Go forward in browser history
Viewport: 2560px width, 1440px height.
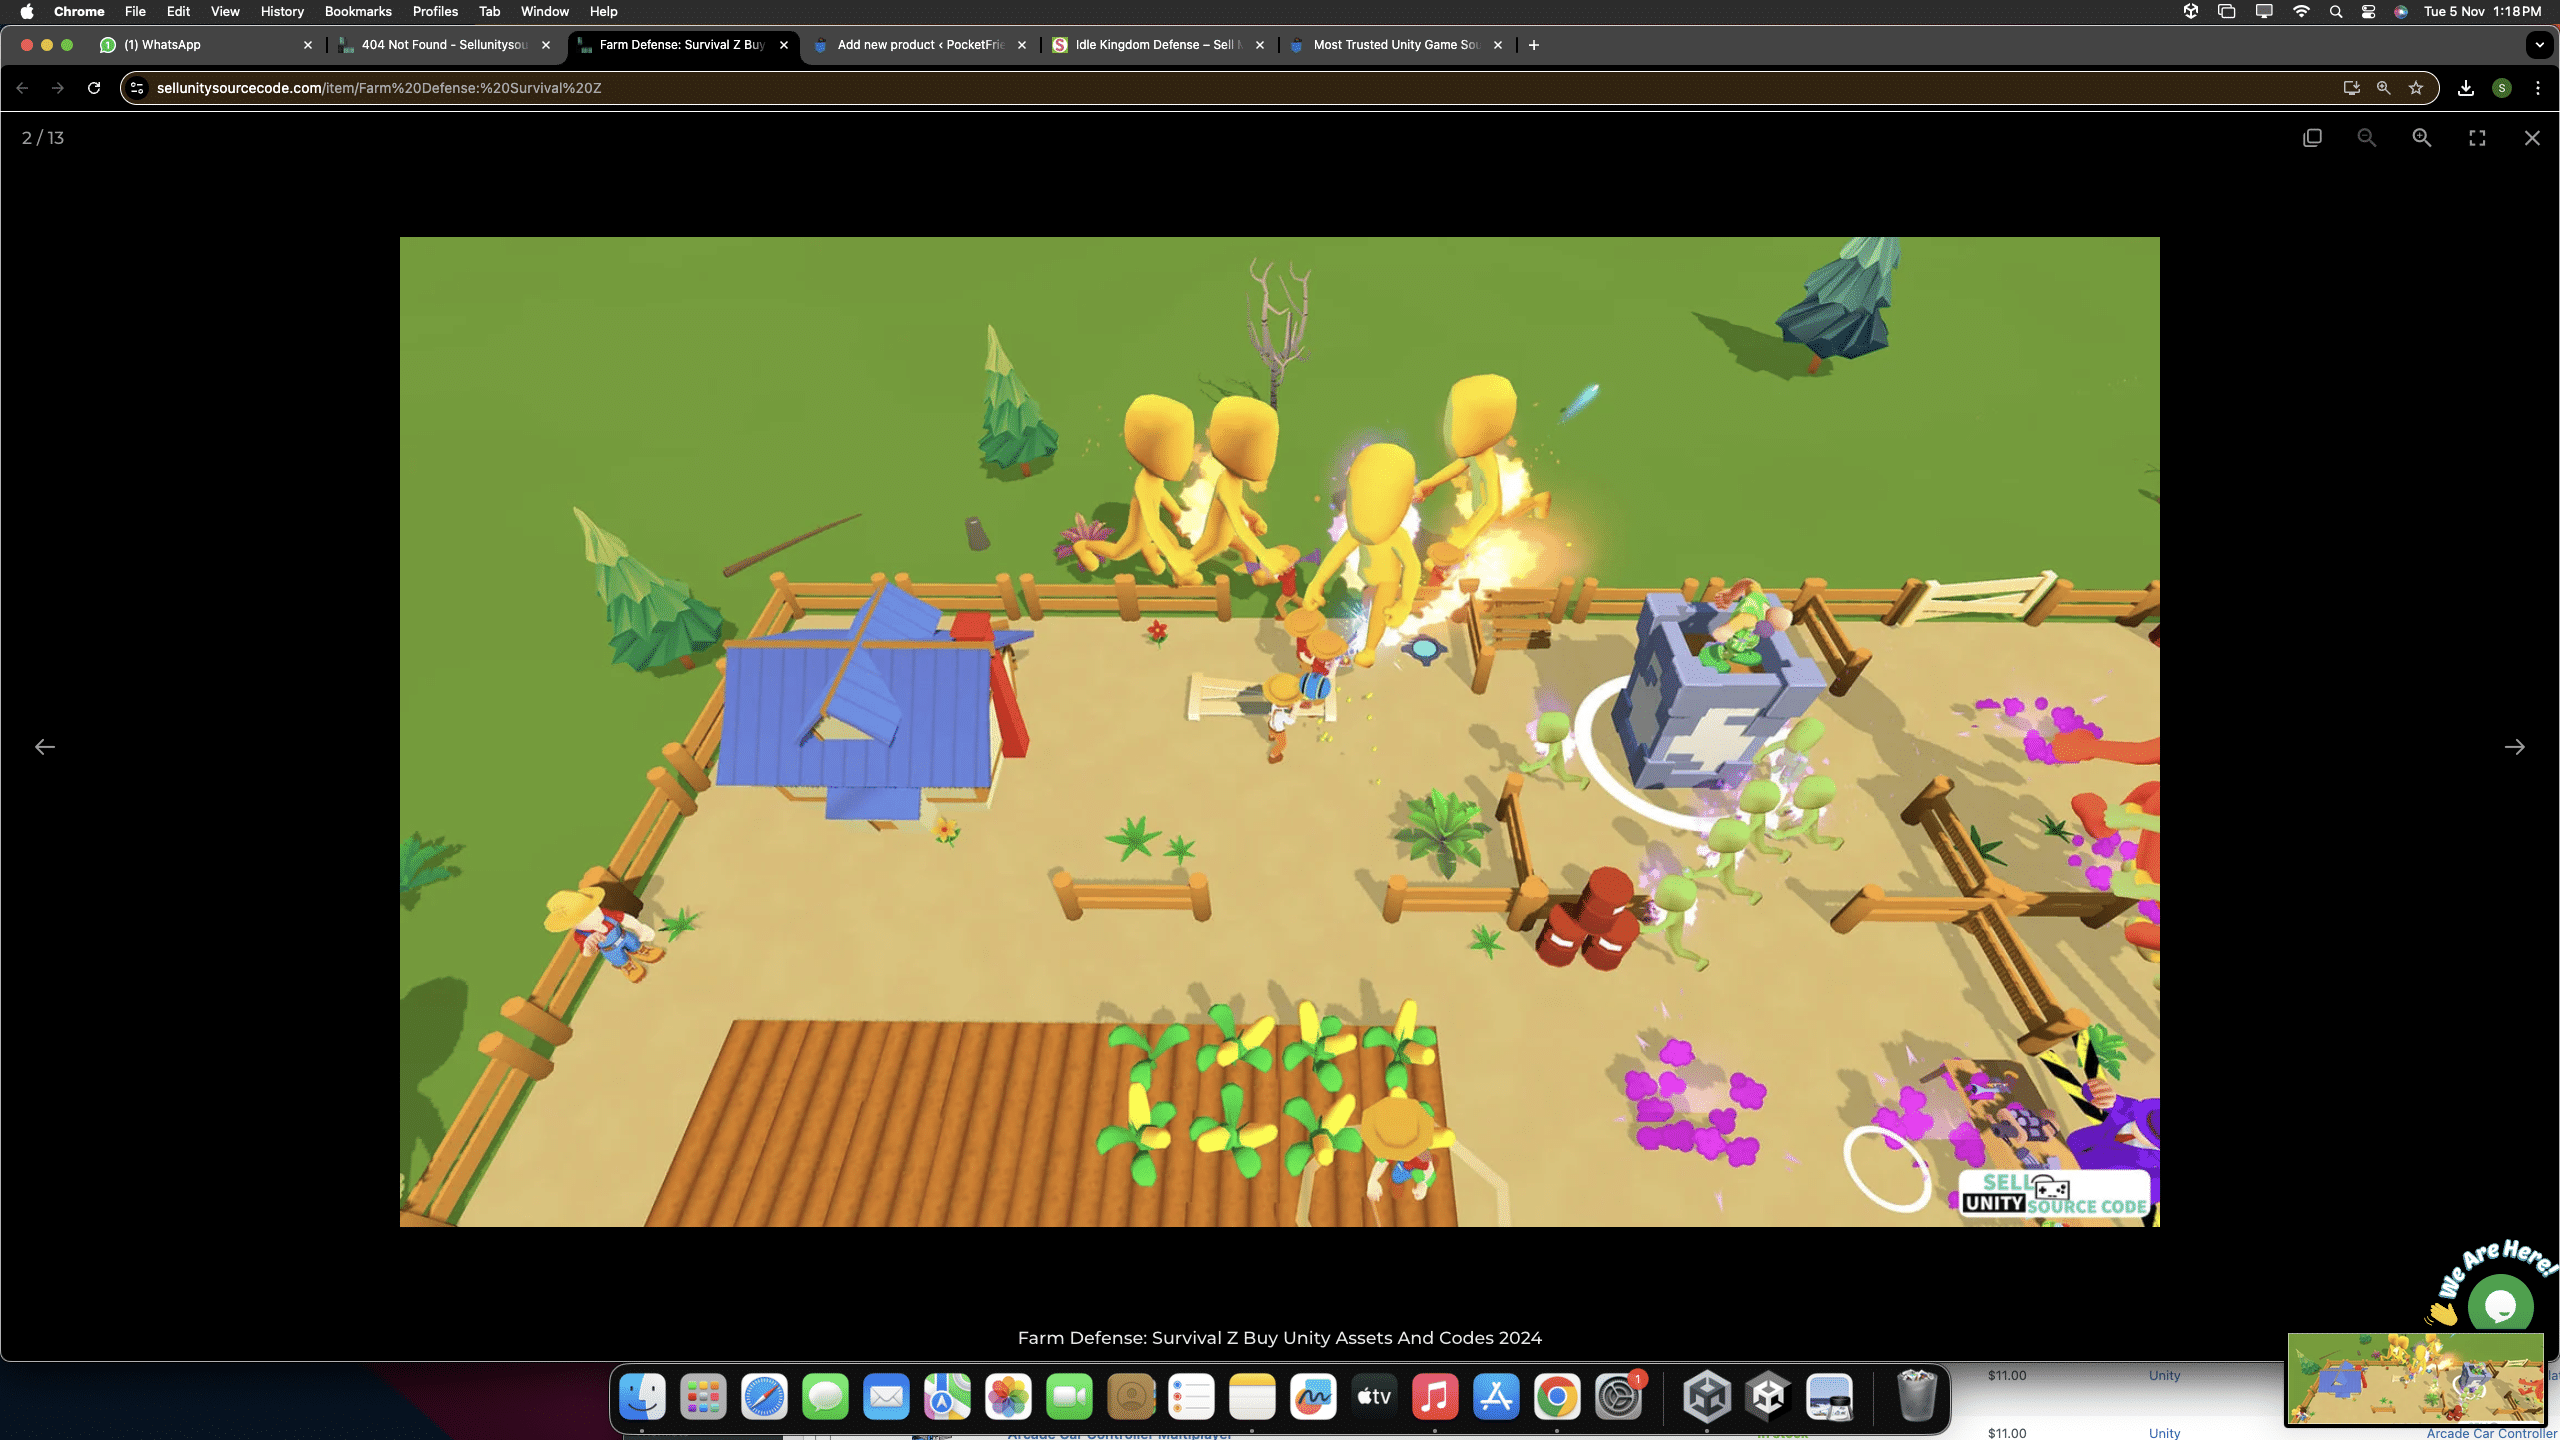coord(58,88)
